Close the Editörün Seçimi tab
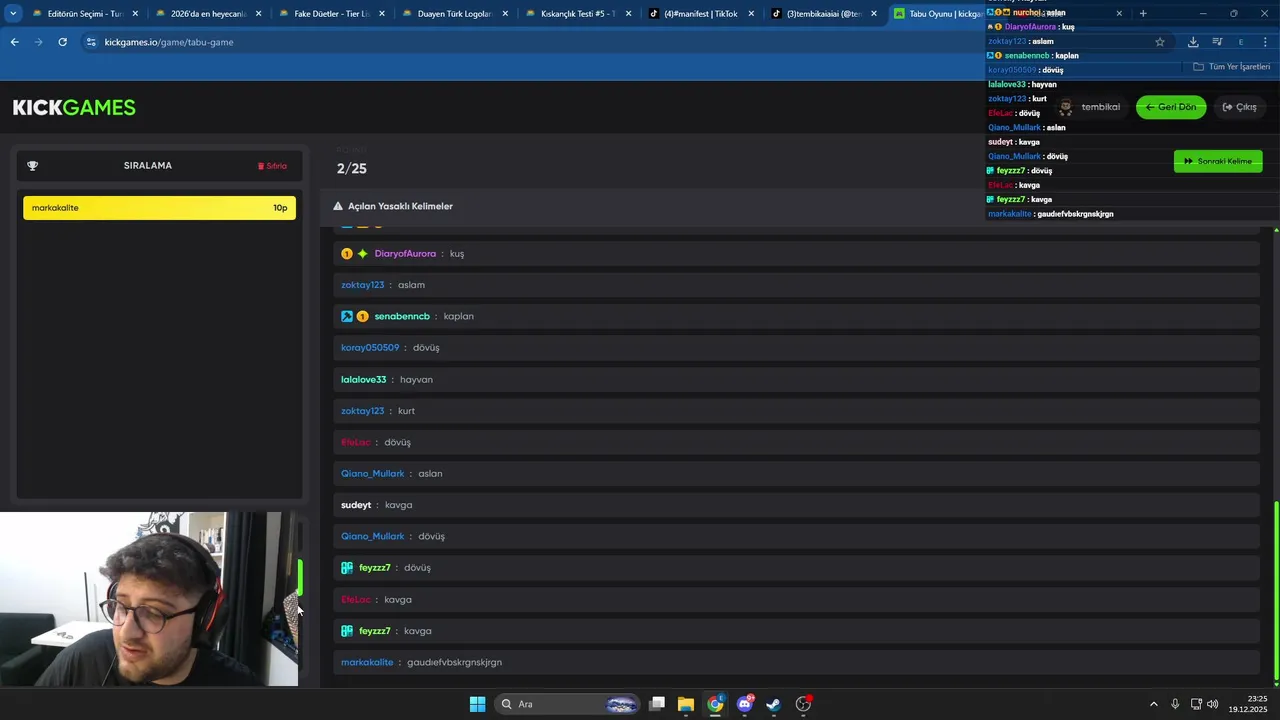1280x720 pixels. (x=136, y=14)
